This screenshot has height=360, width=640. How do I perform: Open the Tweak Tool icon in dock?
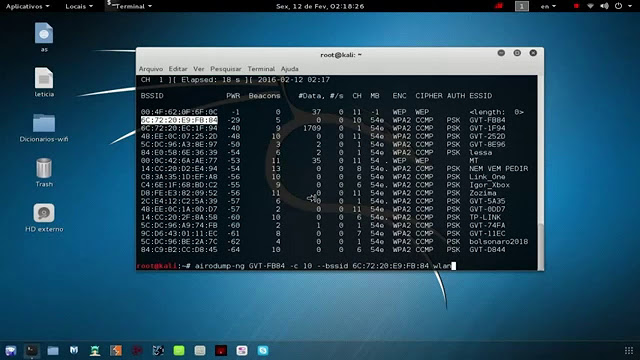[x=242, y=351]
